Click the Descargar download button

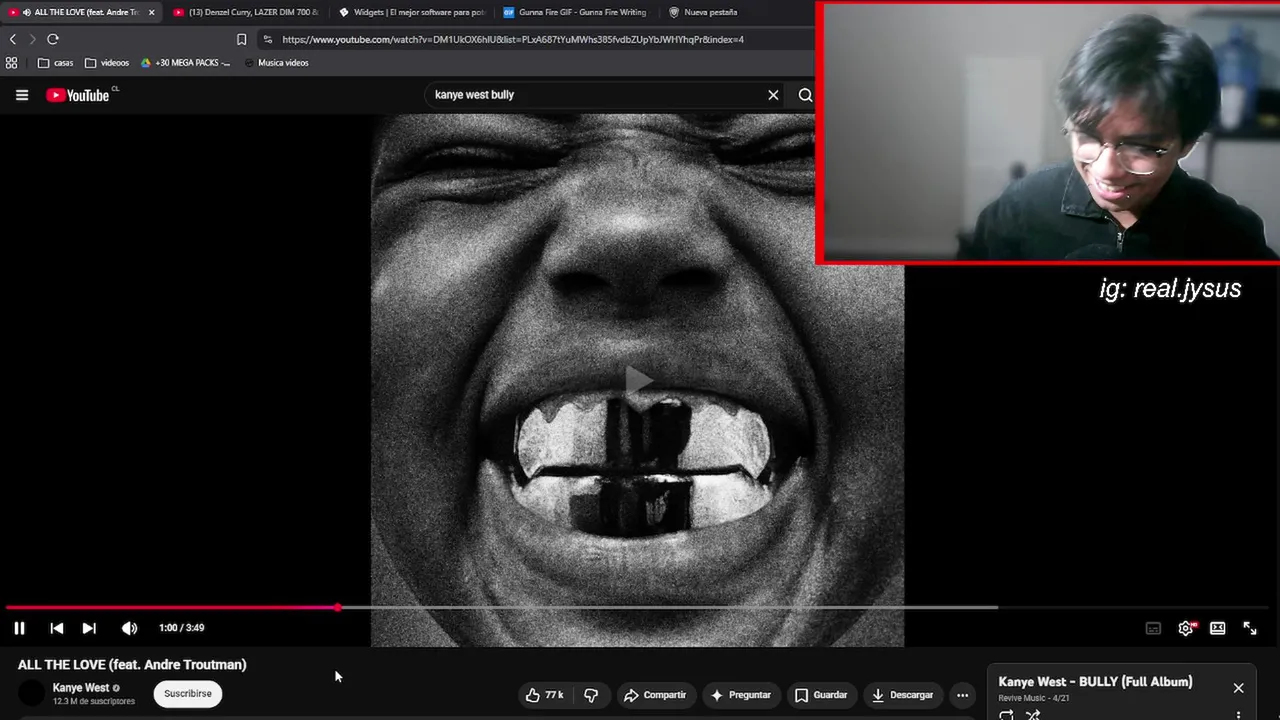point(902,695)
